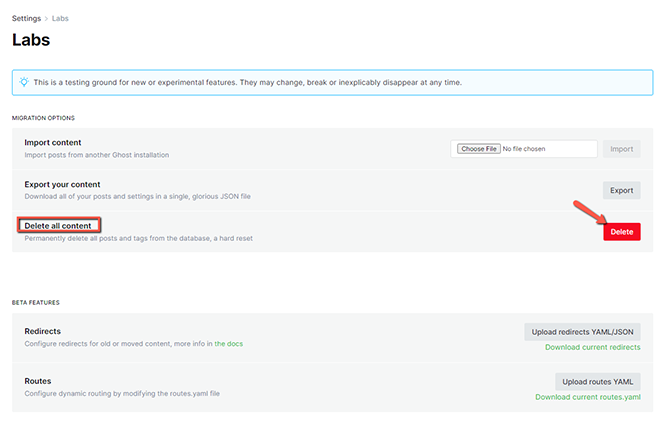The width and height of the screenshot is (670, 431).
Task: Click the 'No file chosen' file field
Action: coord(547,149)
